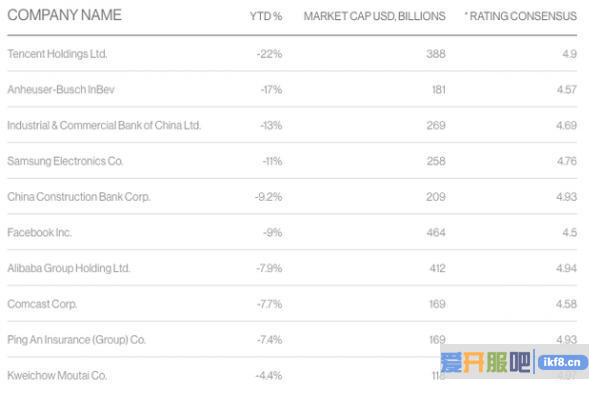Image resolution: width=600 pixels, height=394 pixels.
Task: Click the YTD % column header
Action: (x=266, y=16)
